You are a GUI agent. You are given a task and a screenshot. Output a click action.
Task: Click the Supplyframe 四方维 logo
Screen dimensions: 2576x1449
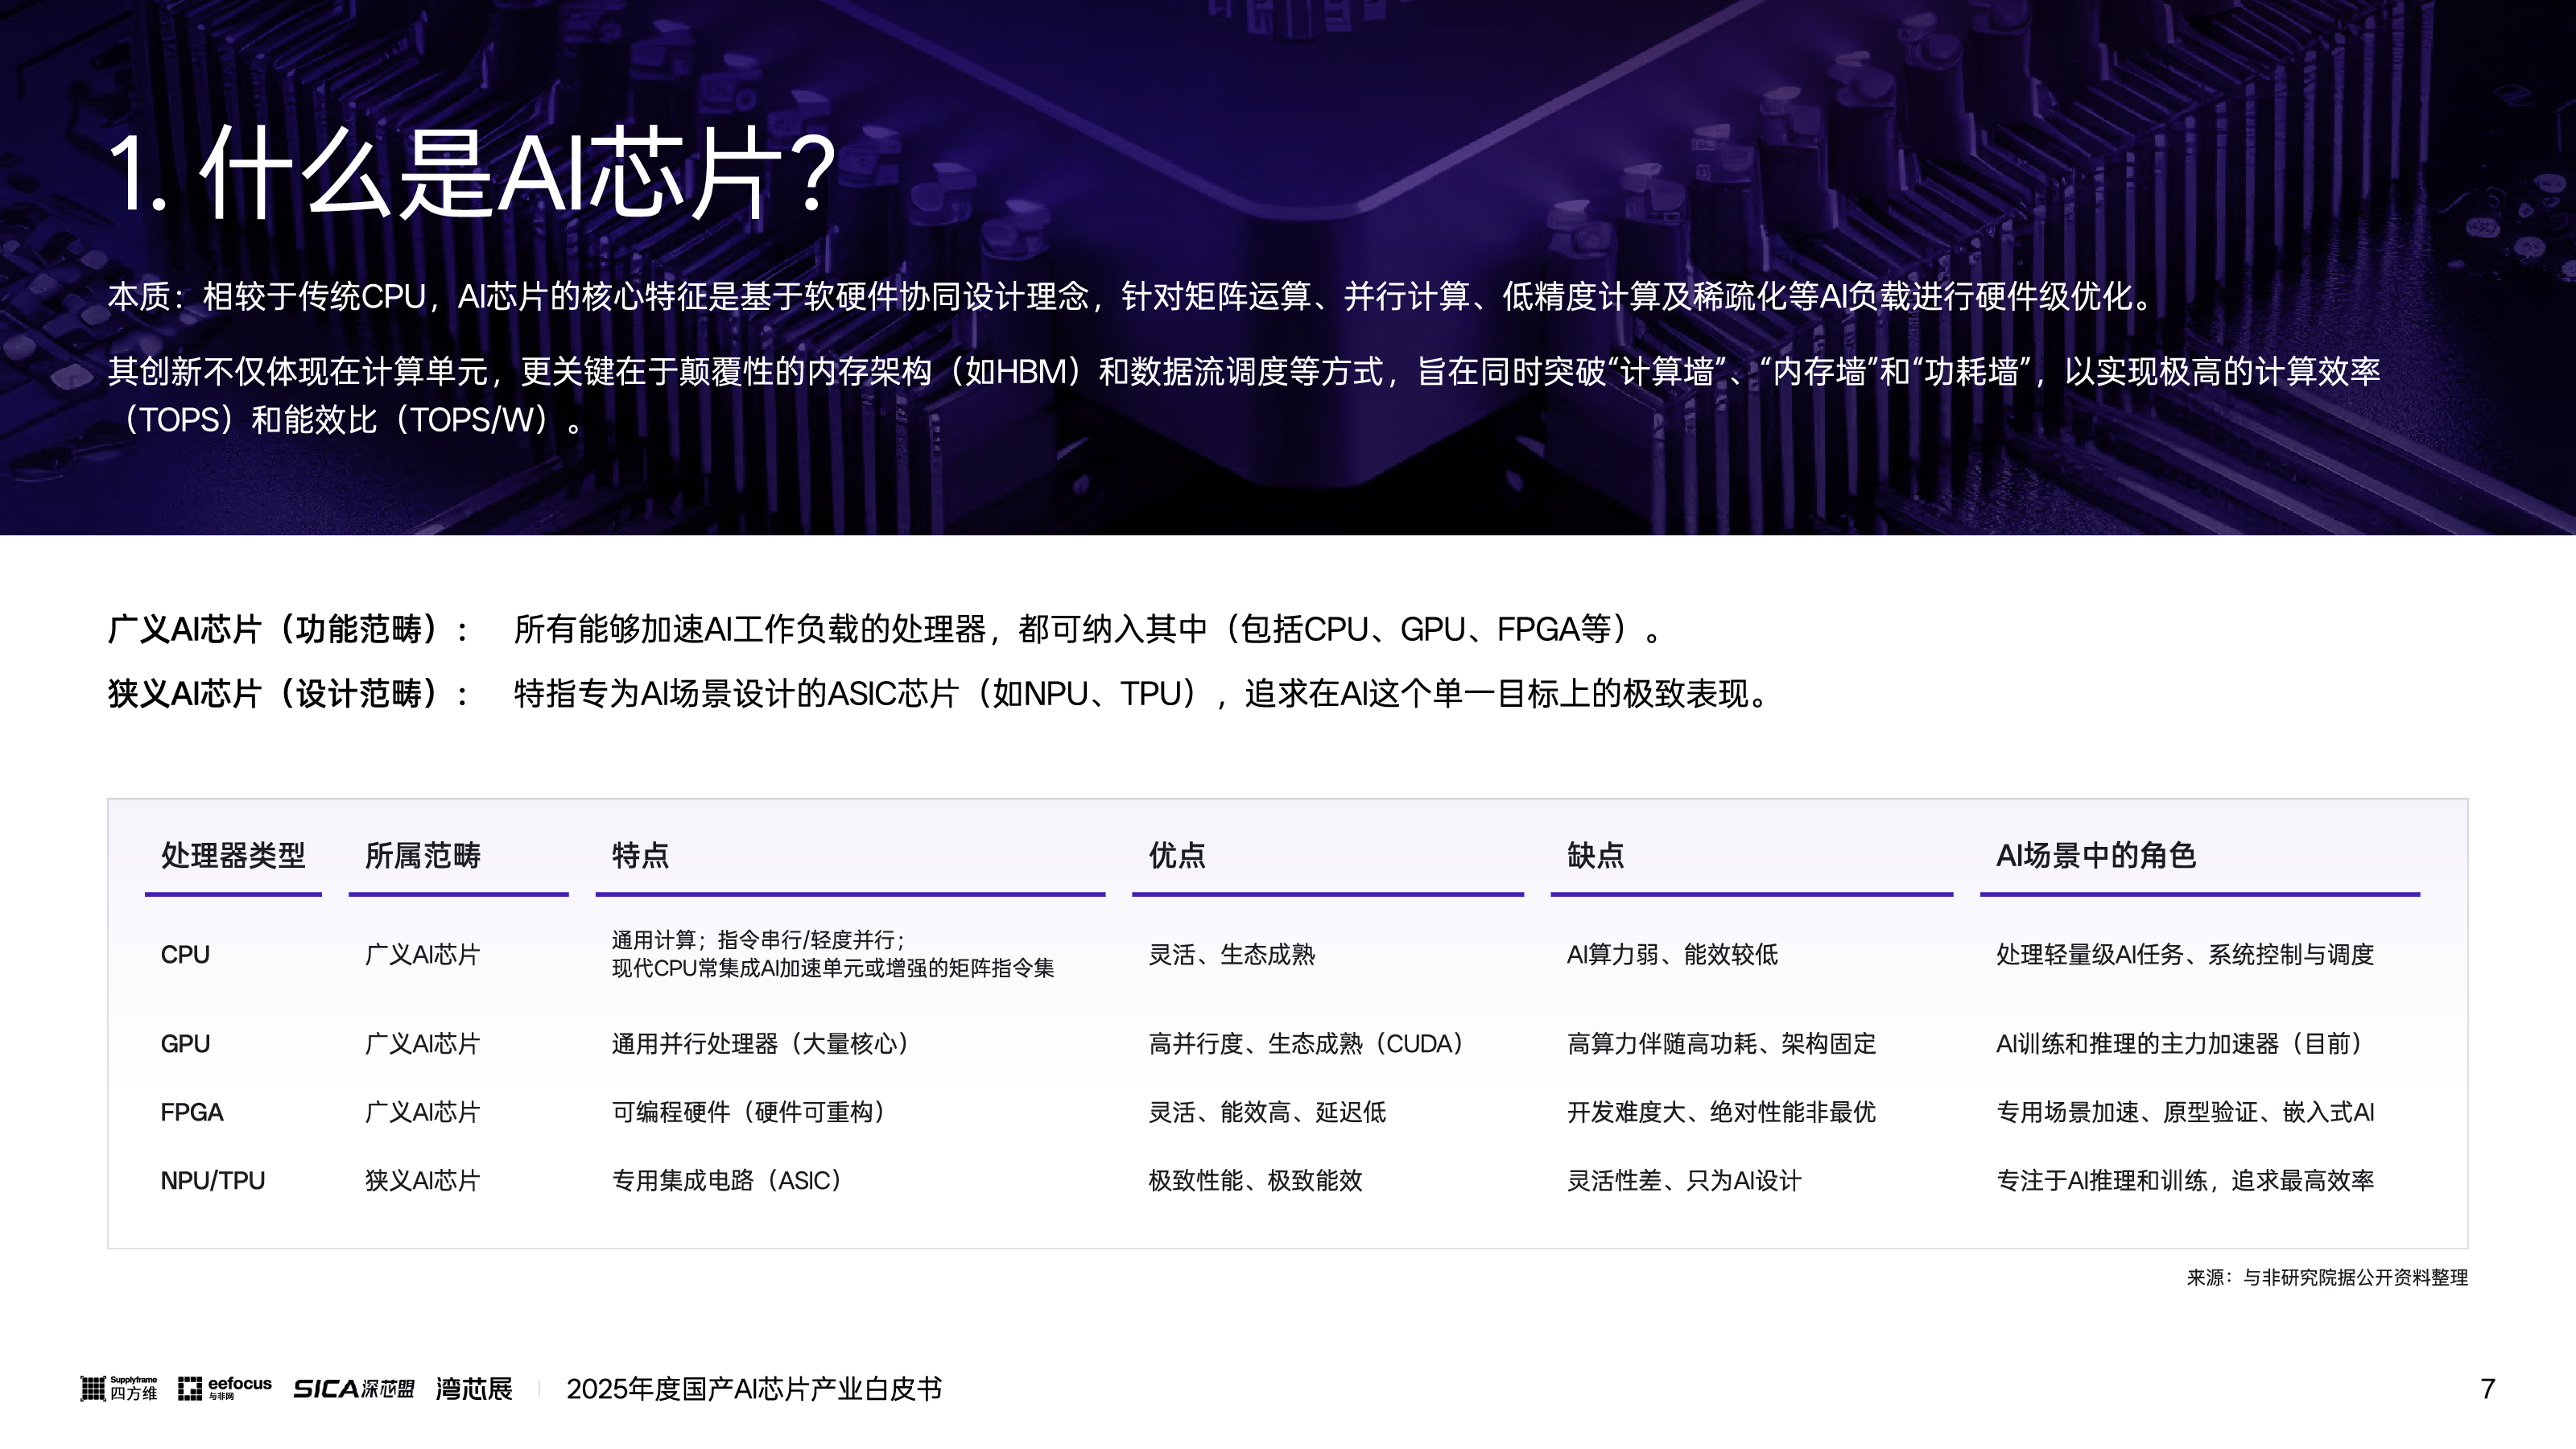[119, 1388]
